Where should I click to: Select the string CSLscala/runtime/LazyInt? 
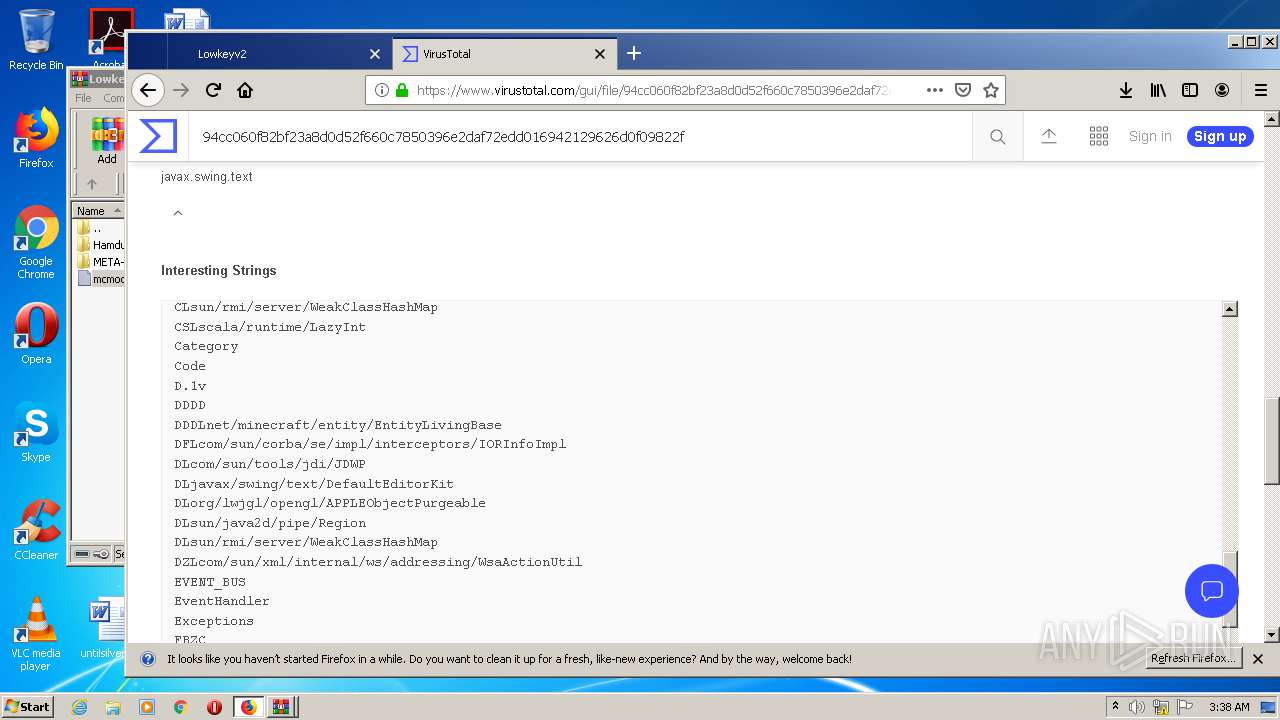coord(270,327)
